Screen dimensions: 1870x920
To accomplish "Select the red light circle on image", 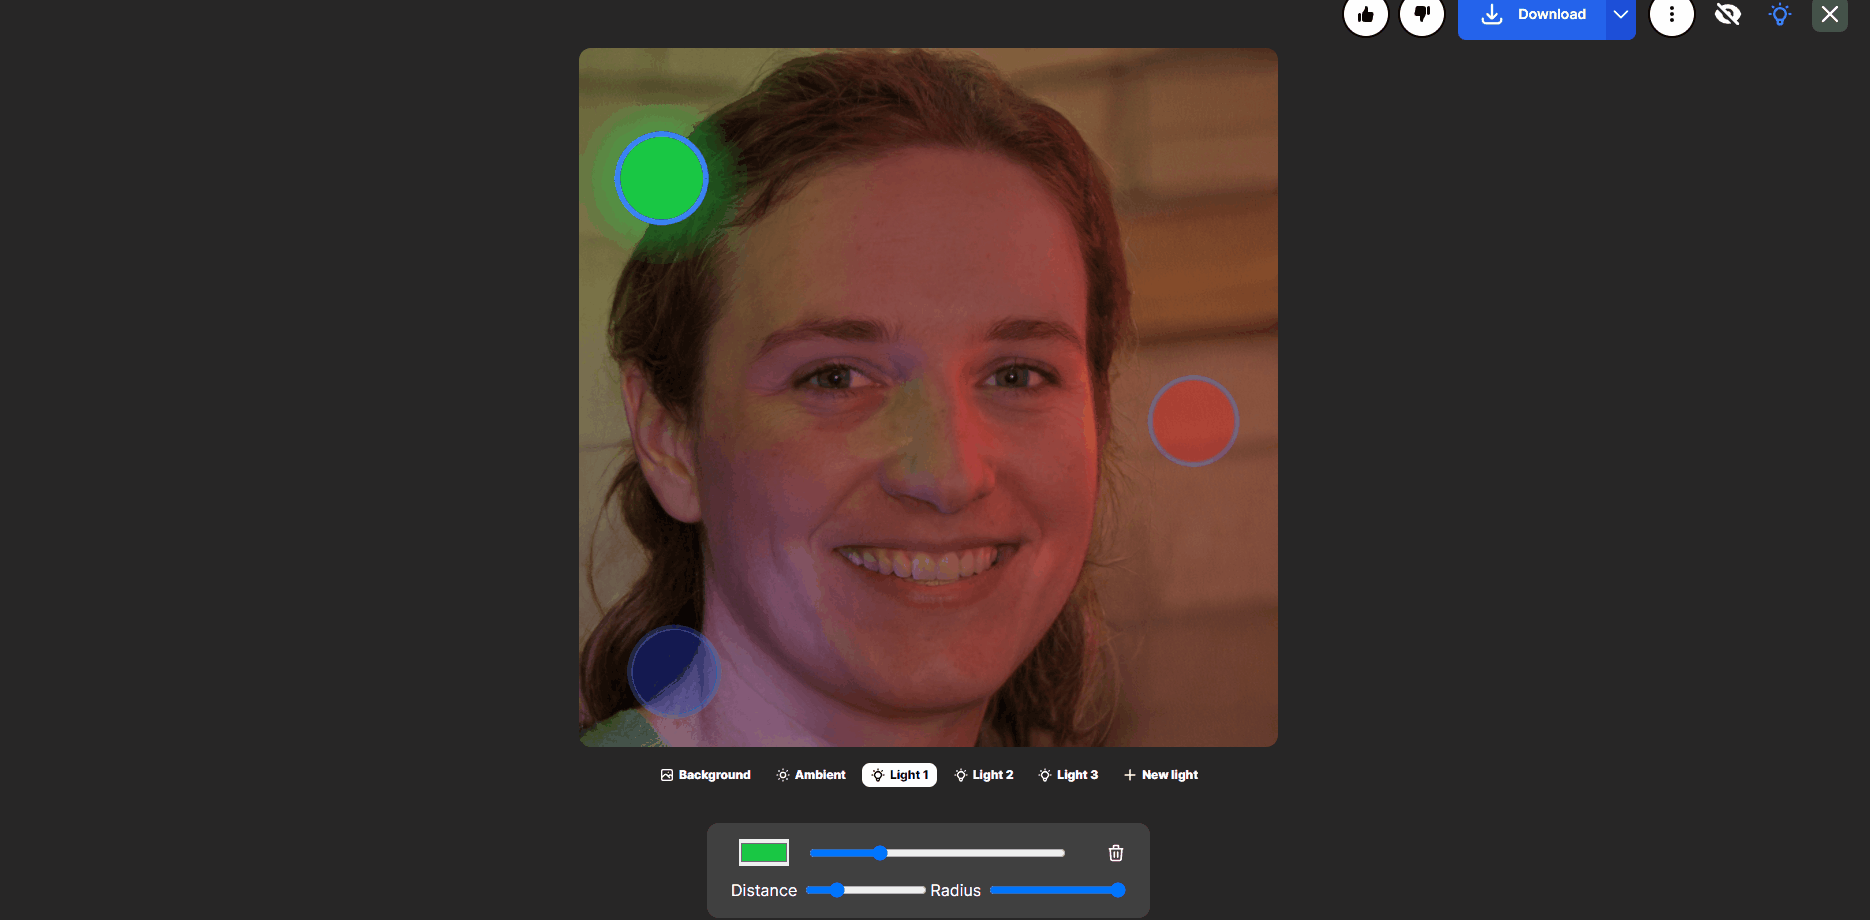I will tap(1193, 421).
